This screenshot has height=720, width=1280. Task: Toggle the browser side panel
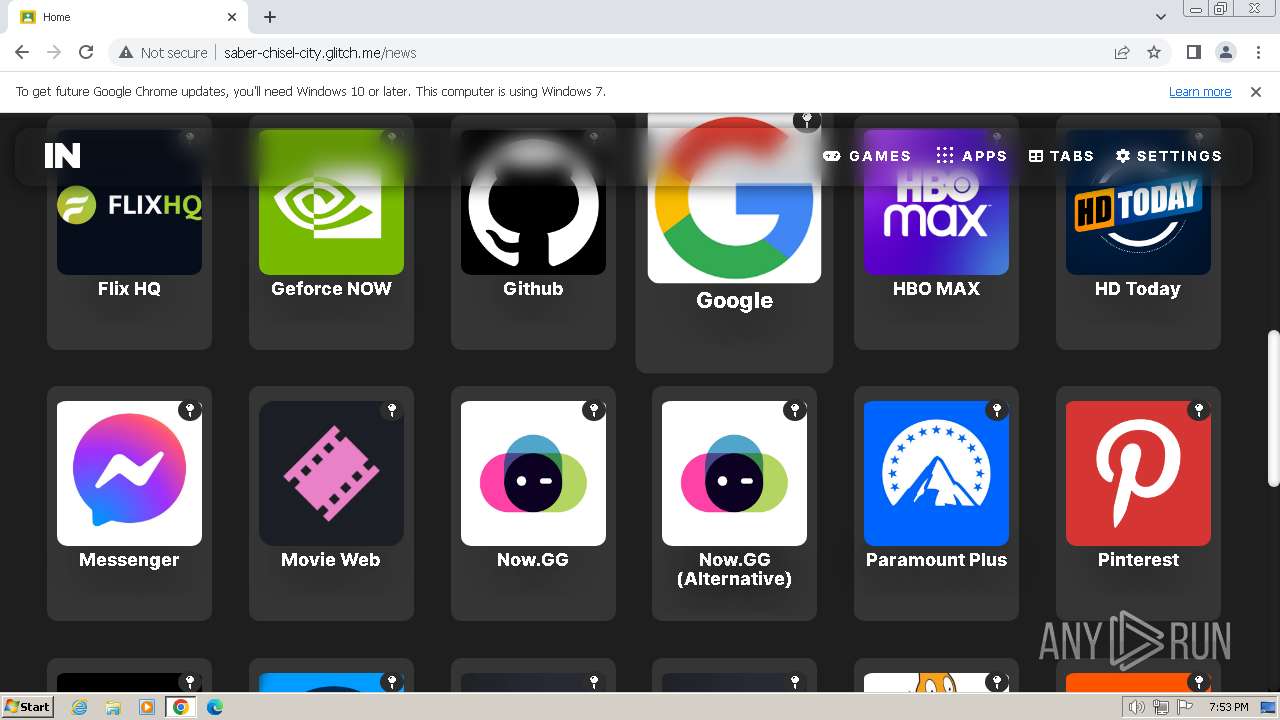(x=1193, y=52)
